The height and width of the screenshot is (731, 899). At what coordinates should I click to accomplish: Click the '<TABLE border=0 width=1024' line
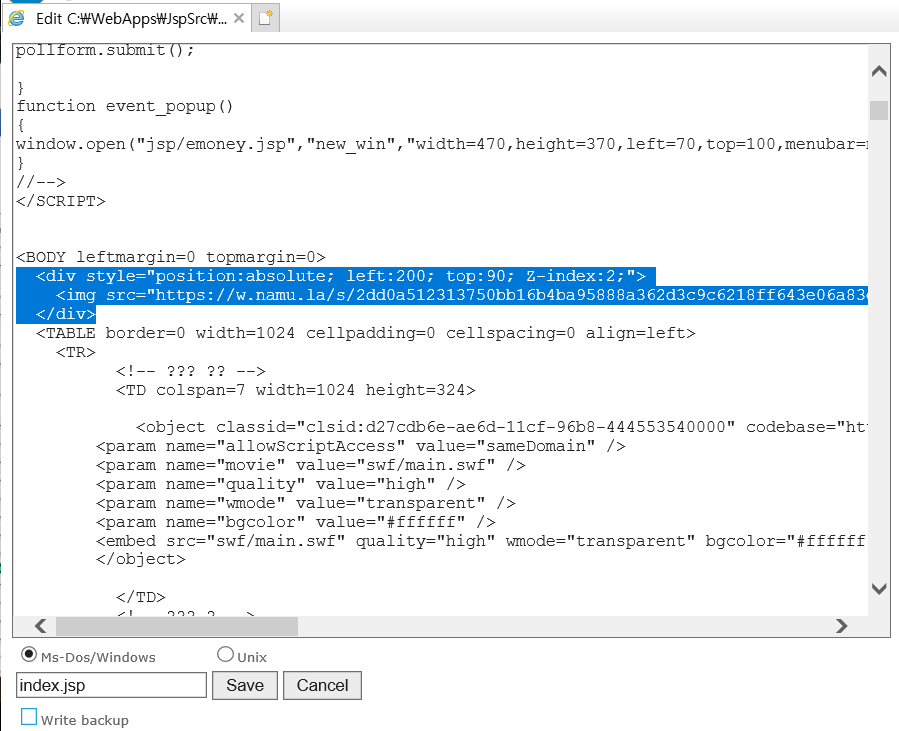[365, 333]
